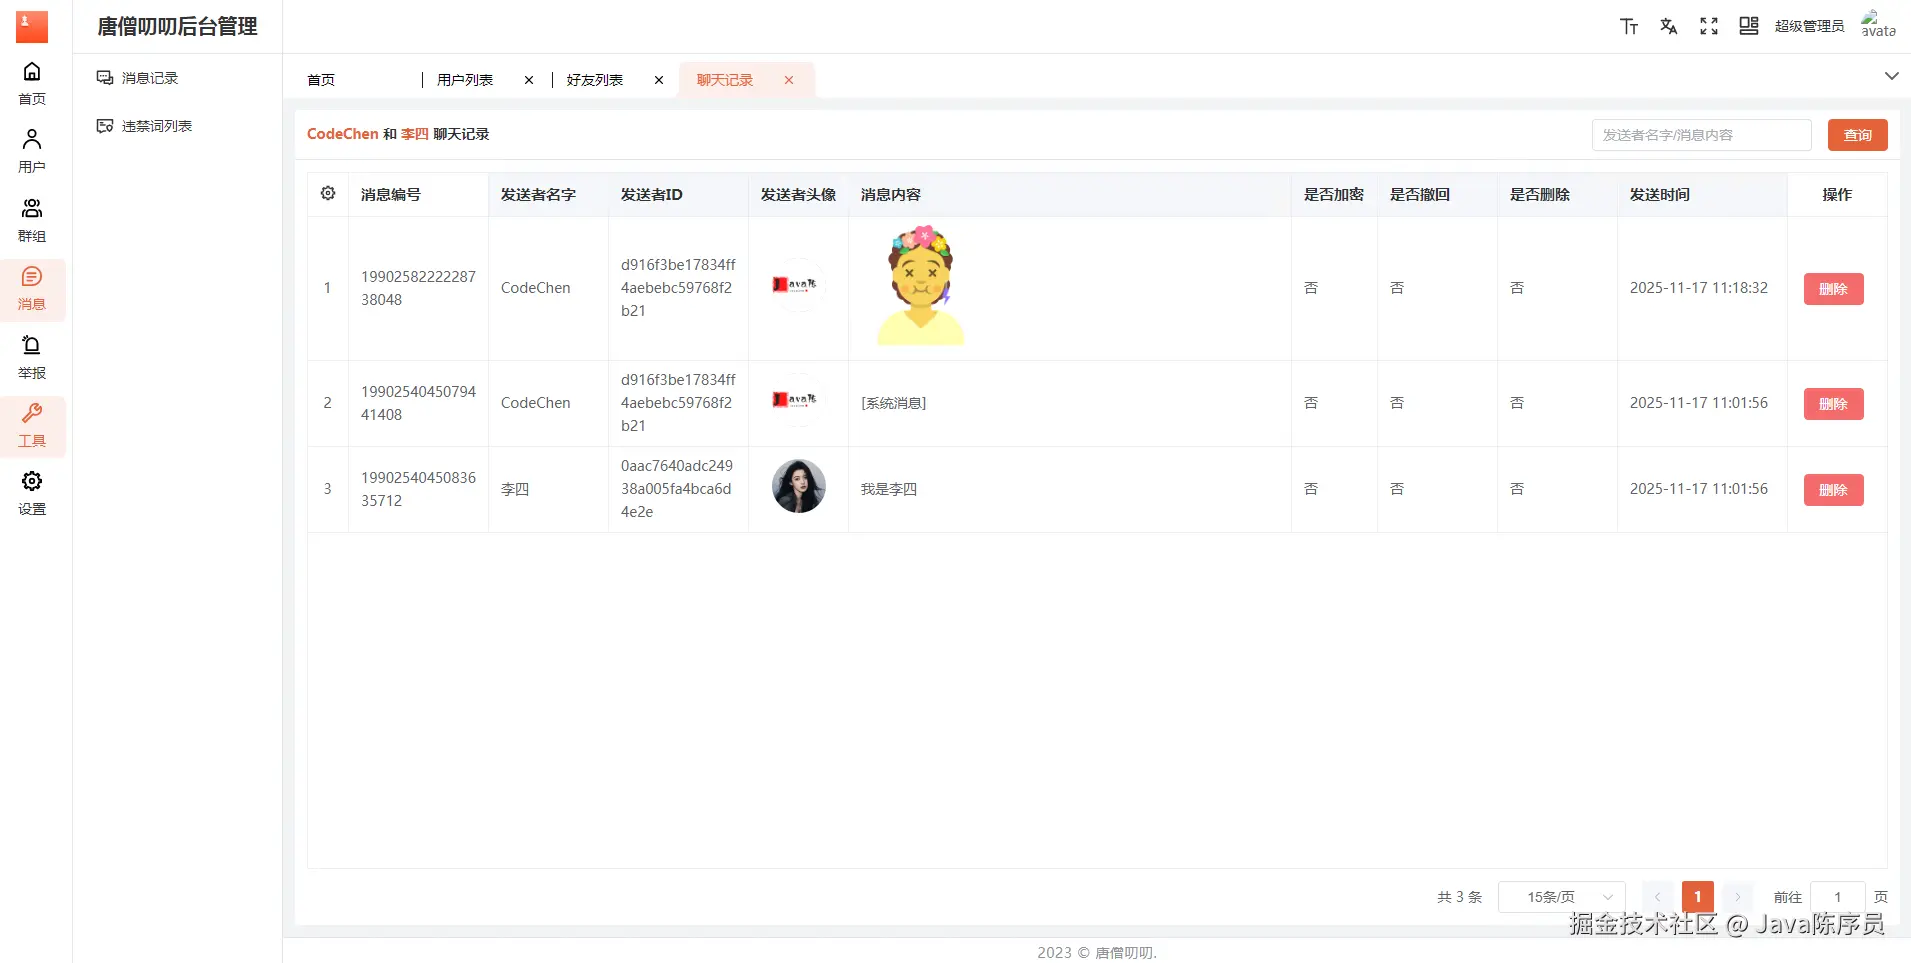Click CodeChen avatar in row 1
The width and height of the screenshot is (1911, 963).
(798, 286)
